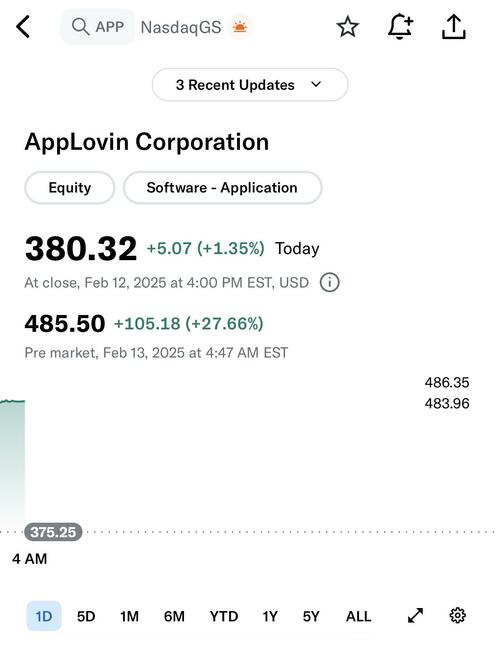Select the Equity tag
This screenshot has height=658, width=500.
point(70,188)
